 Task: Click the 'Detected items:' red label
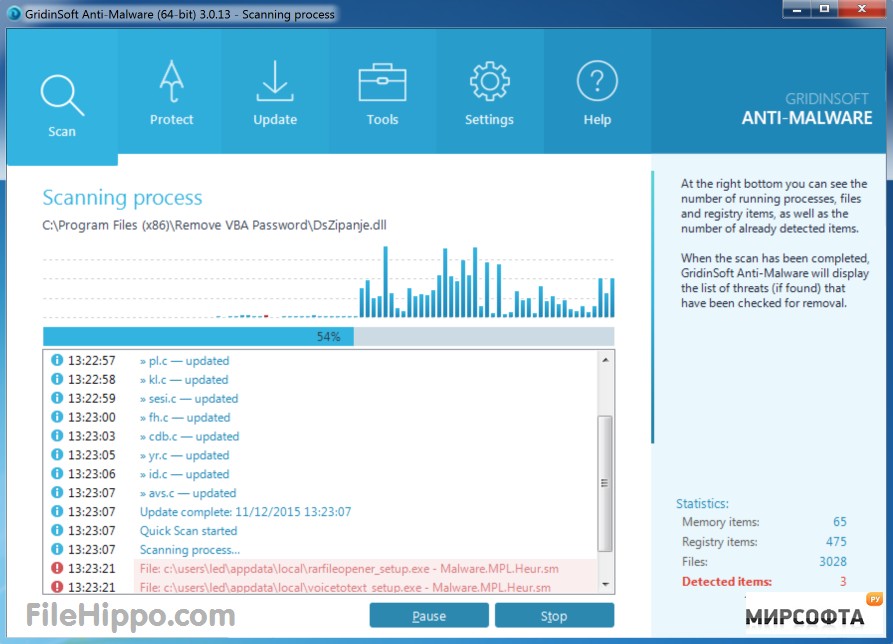[727, 581]
